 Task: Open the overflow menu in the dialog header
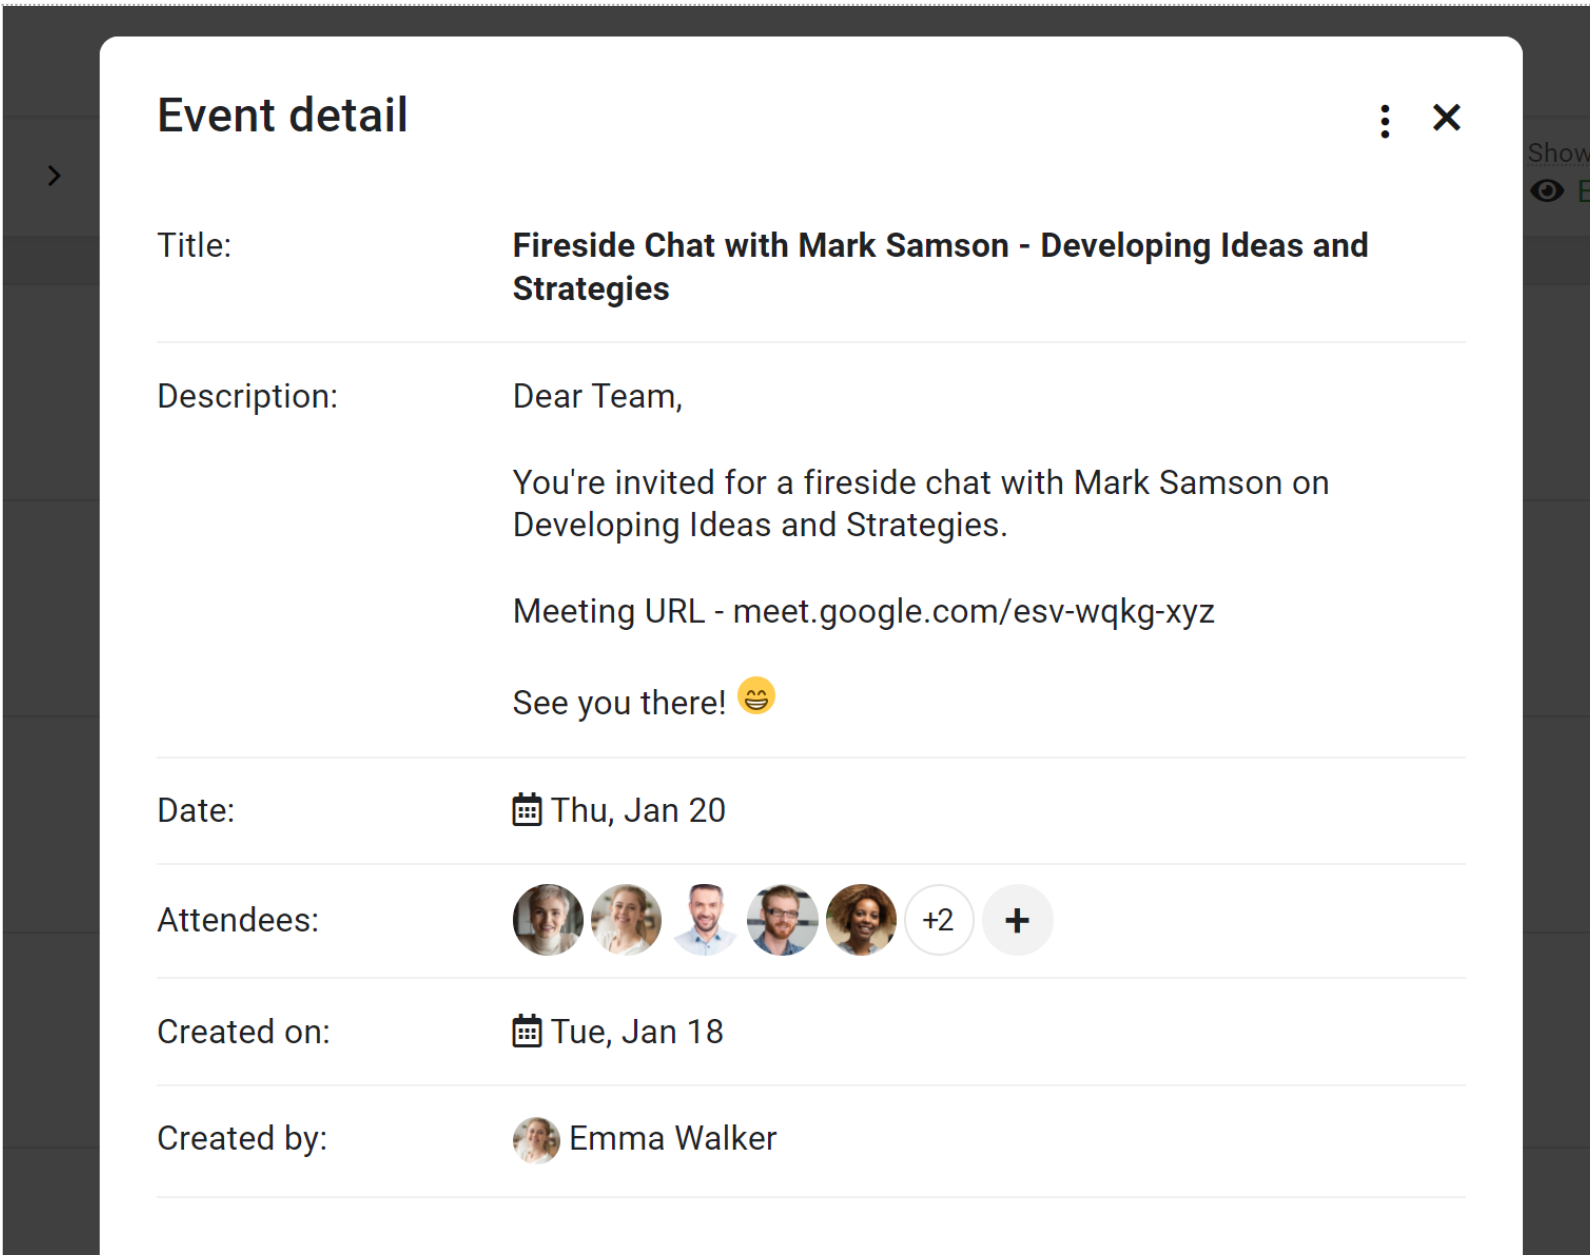(x=1385, y=119)
